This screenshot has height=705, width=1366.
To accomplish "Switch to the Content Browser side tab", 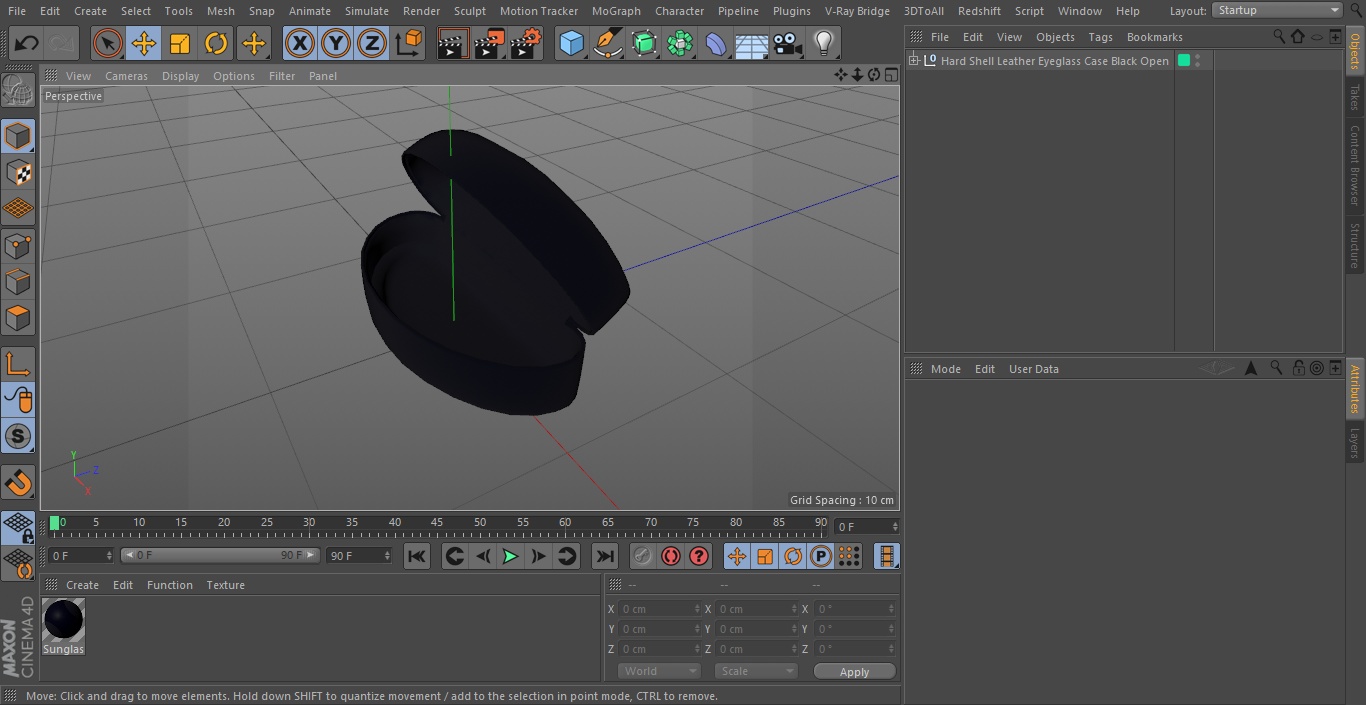I will [x=1355, y=165].
